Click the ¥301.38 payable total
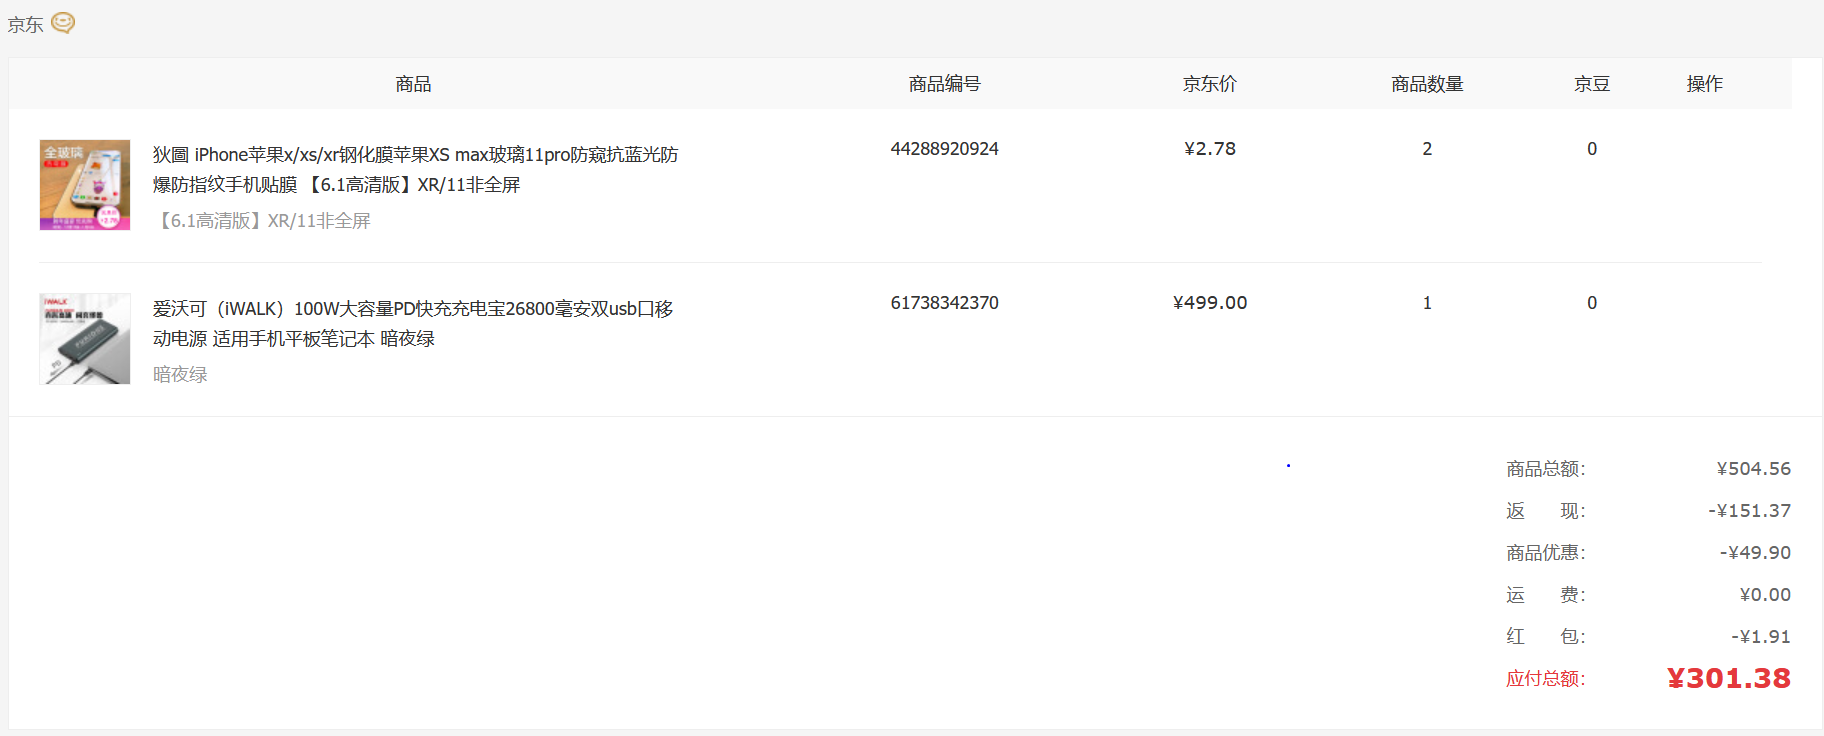The height and width of the screenshot is (736, 1824). [1729, 679]
